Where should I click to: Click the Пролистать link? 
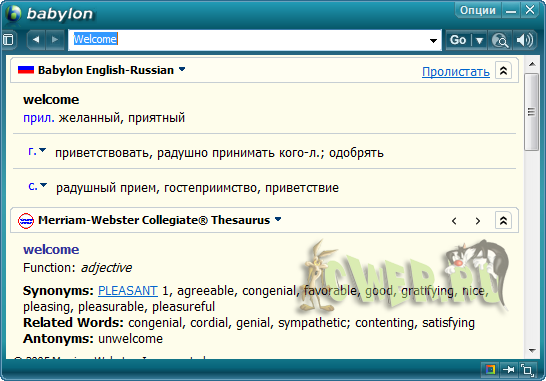coord(456,71)
